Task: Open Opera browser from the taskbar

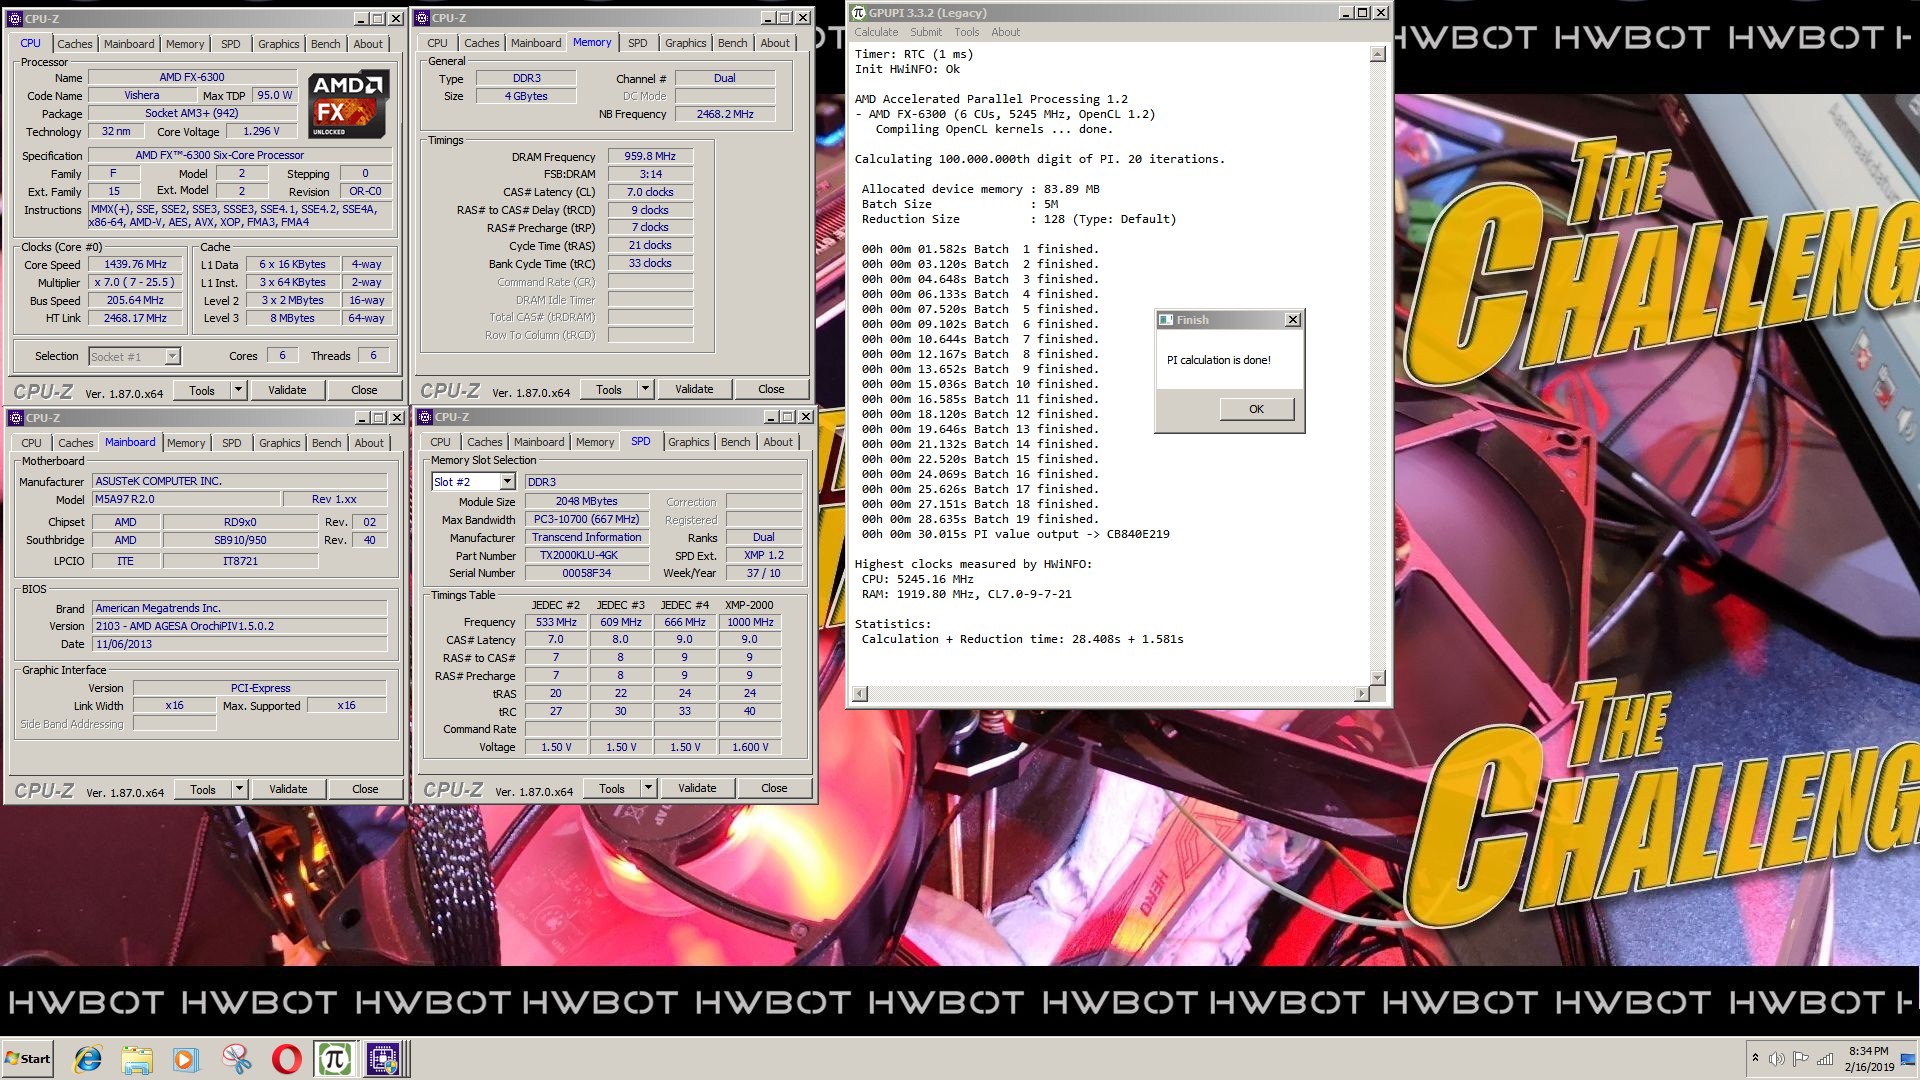Action: (x=286, y=1058)
